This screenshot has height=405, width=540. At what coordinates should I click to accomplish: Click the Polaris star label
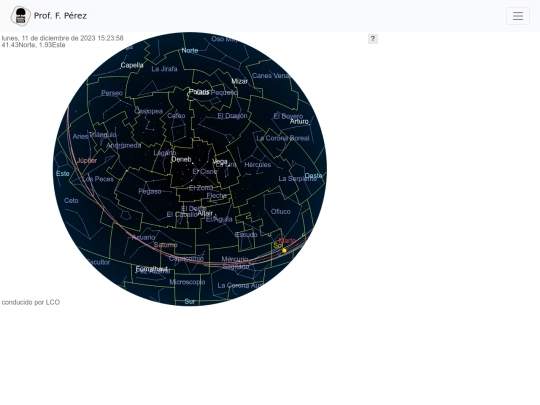tap(199, 92)
